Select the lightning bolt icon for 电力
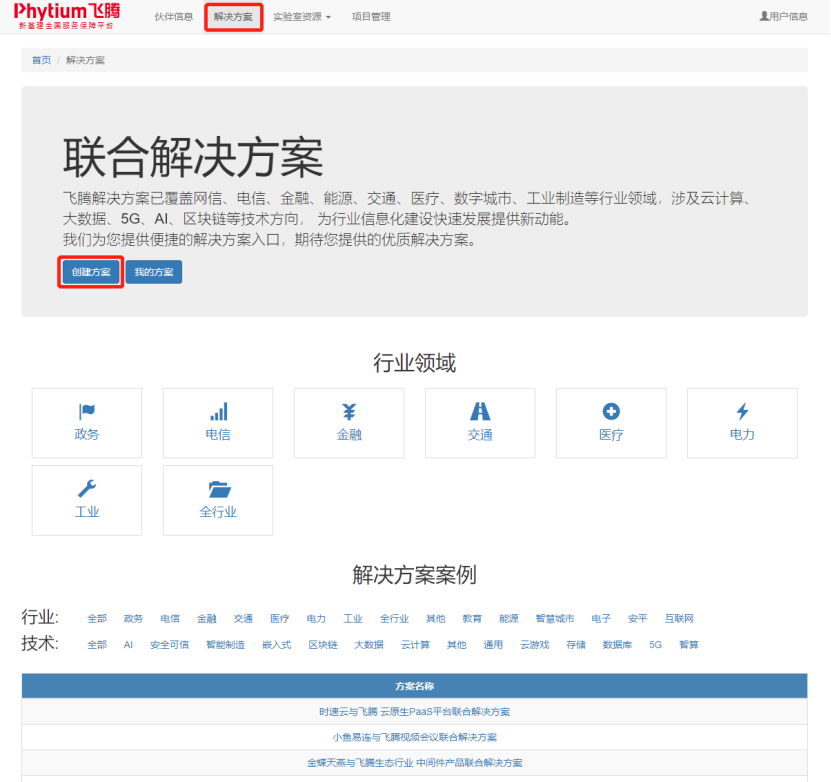This screenshot has height=782, width=831. pos(742,411)
